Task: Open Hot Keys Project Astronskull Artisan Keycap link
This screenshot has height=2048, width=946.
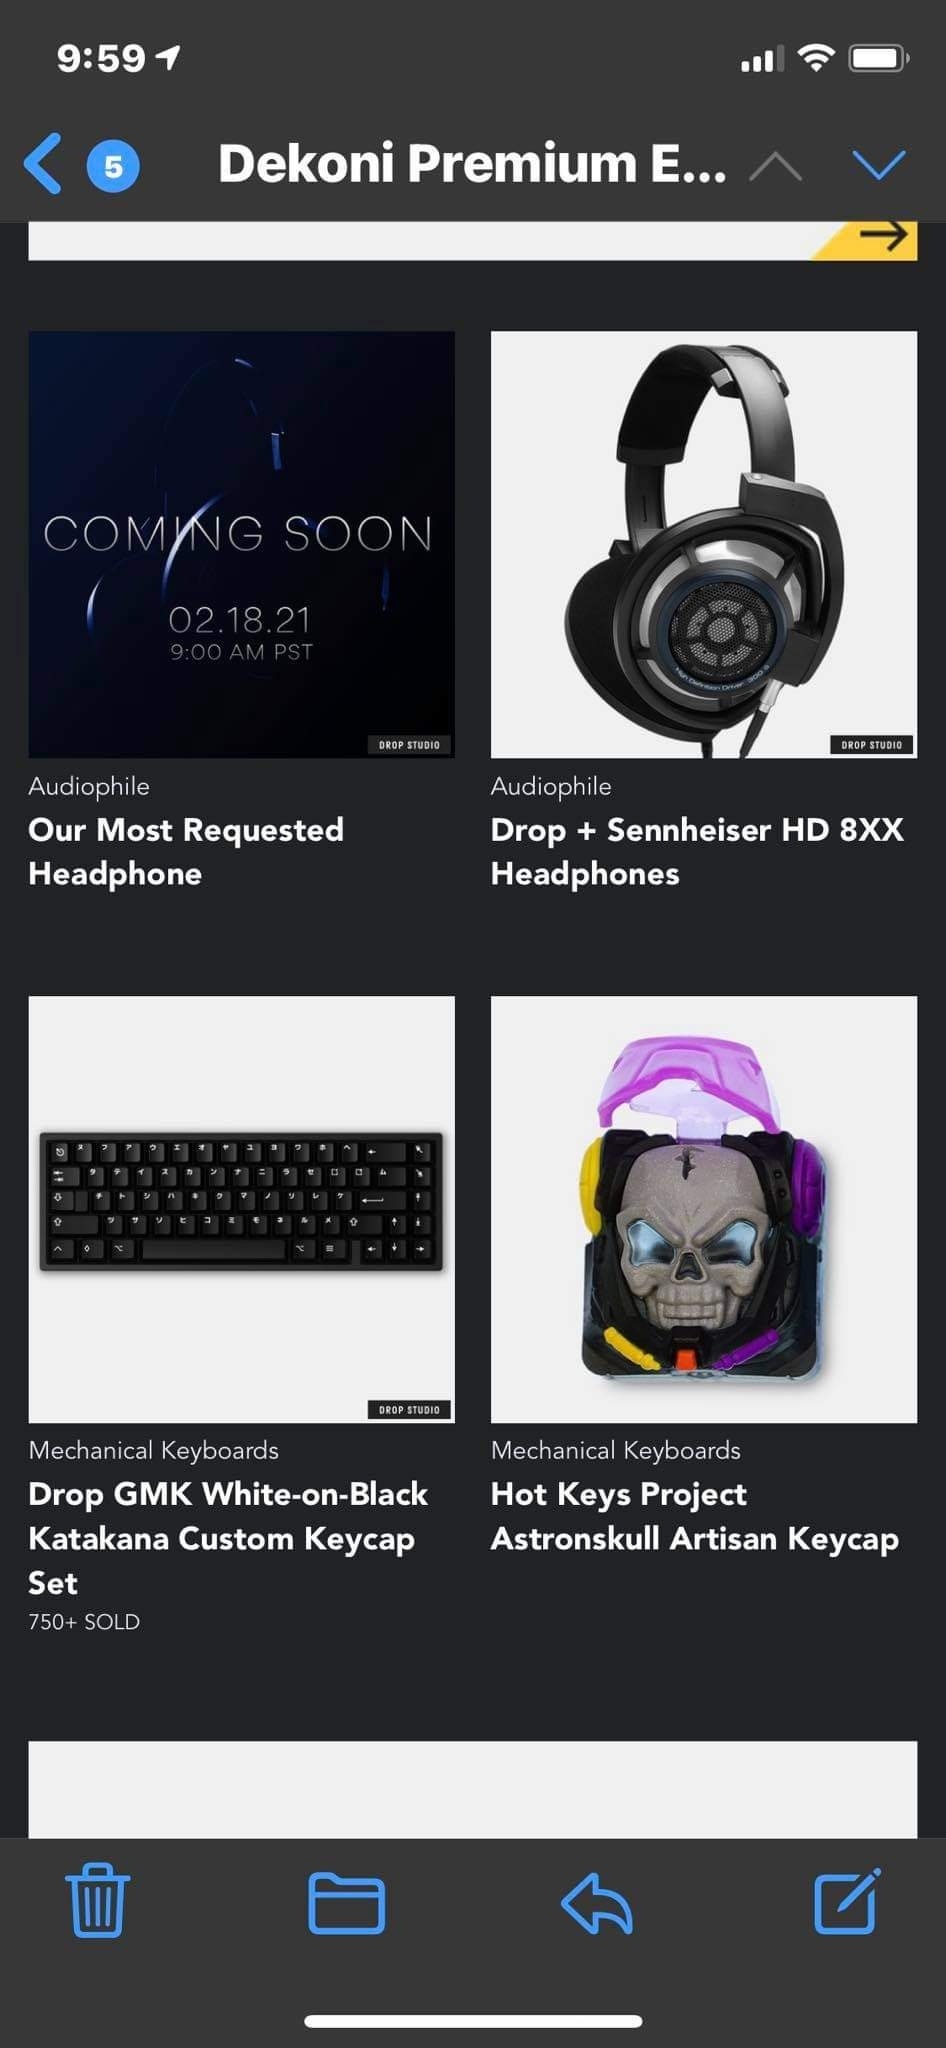Action: (695, 1516)
